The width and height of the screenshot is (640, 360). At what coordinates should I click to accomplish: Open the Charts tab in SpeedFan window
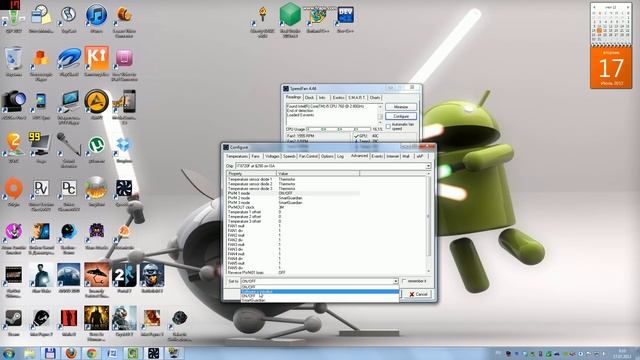coord(375,98)
